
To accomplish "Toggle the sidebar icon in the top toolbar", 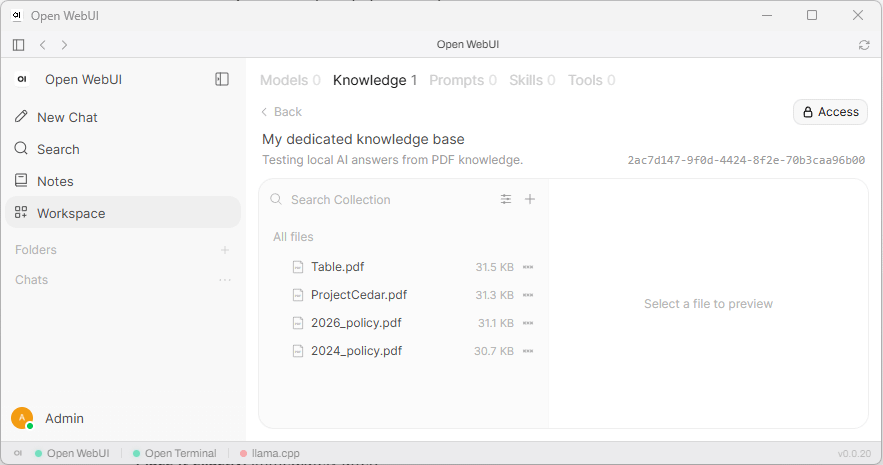I will [19, 44].
